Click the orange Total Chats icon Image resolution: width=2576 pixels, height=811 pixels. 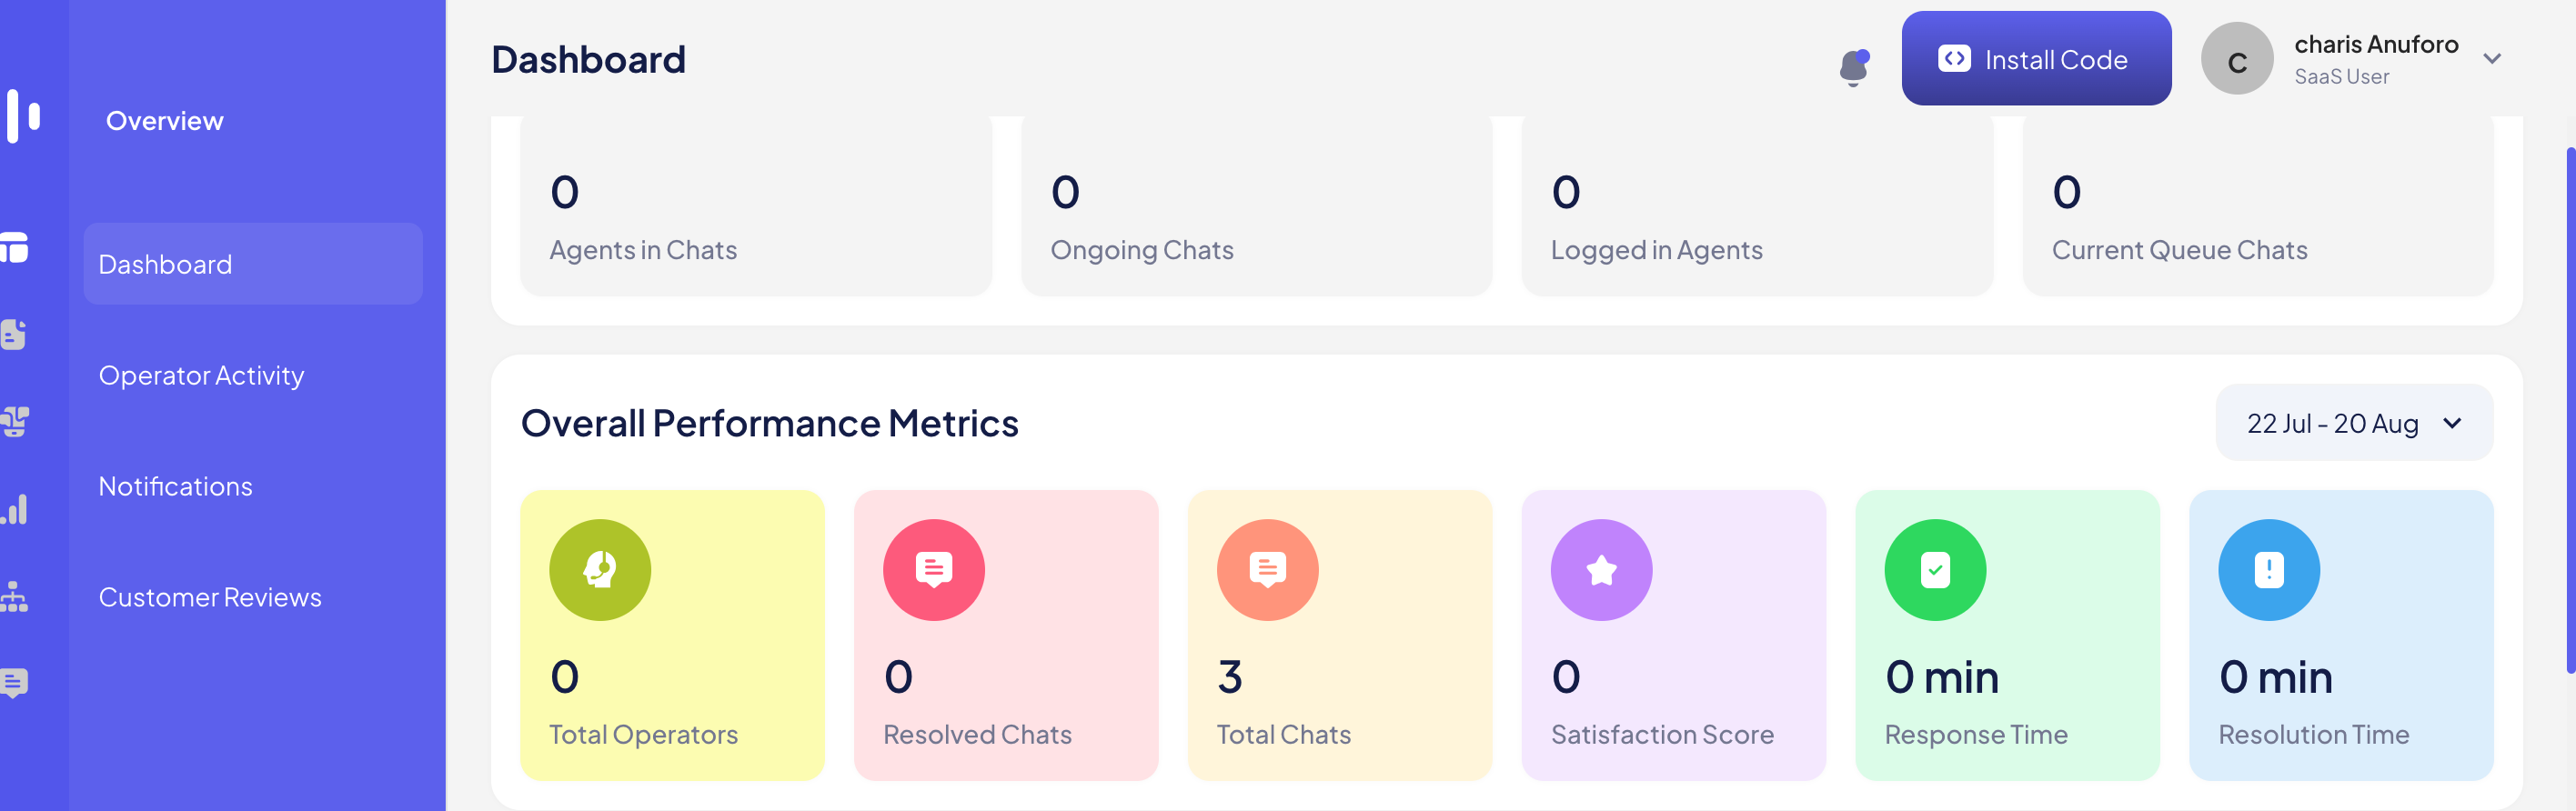tap(1267, 570)
